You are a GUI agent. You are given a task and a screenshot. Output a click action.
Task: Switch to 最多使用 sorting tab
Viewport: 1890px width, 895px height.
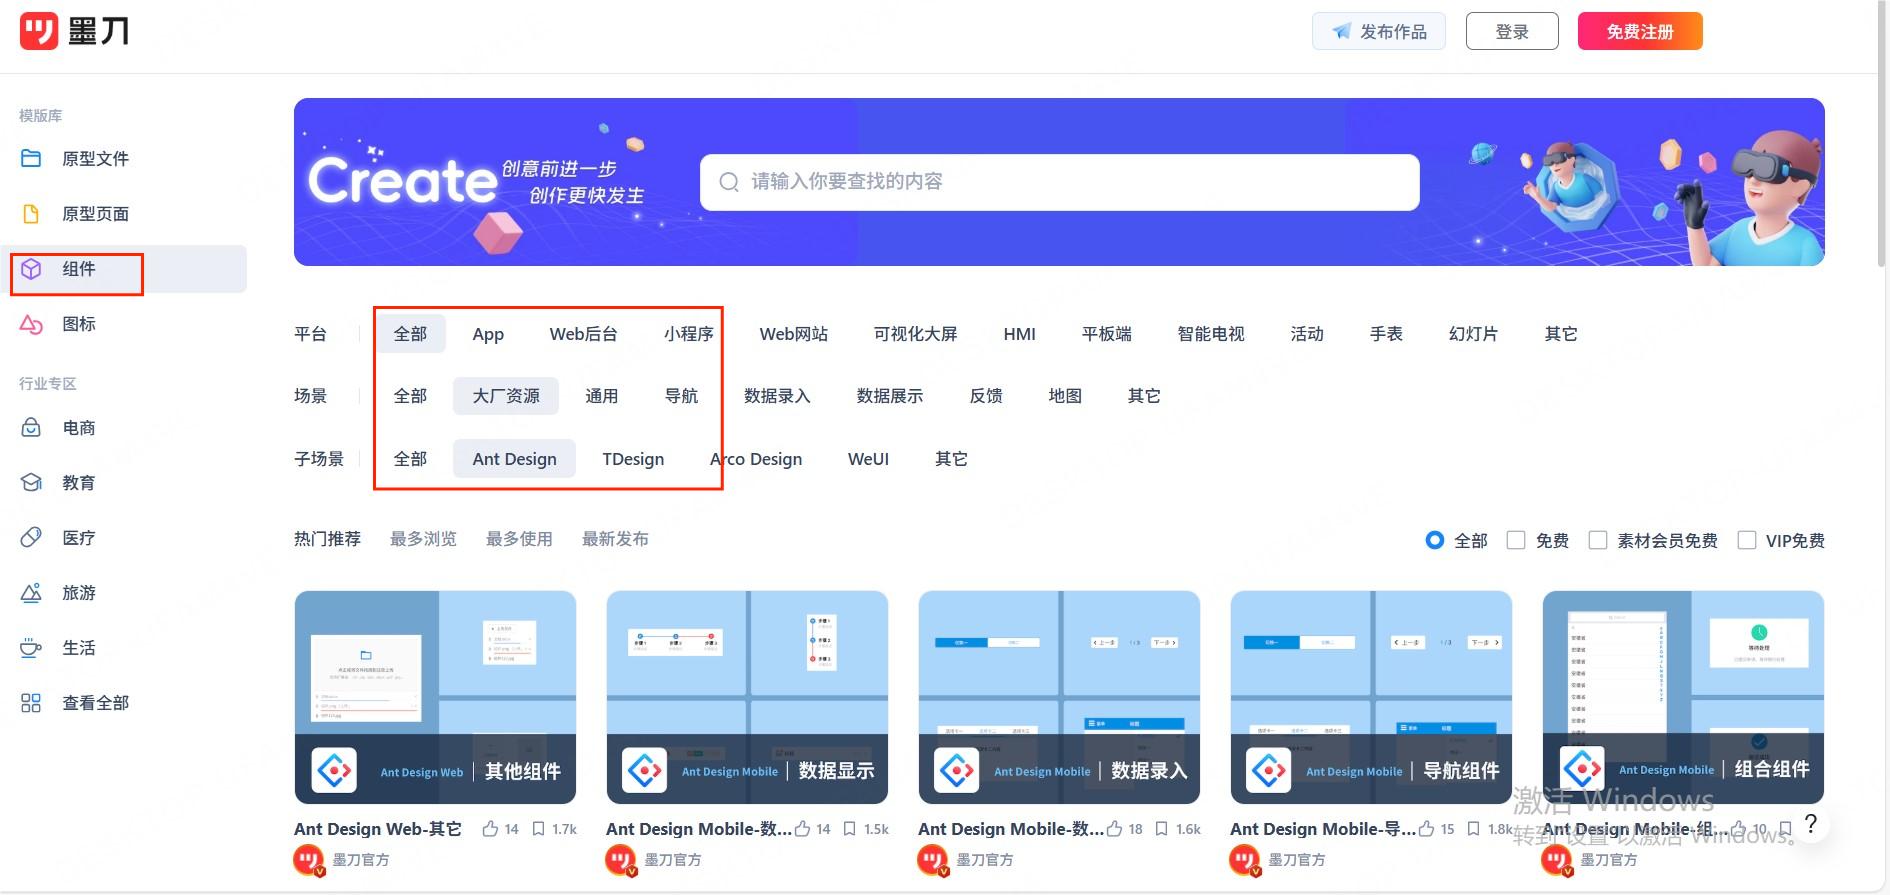[519, 539]
